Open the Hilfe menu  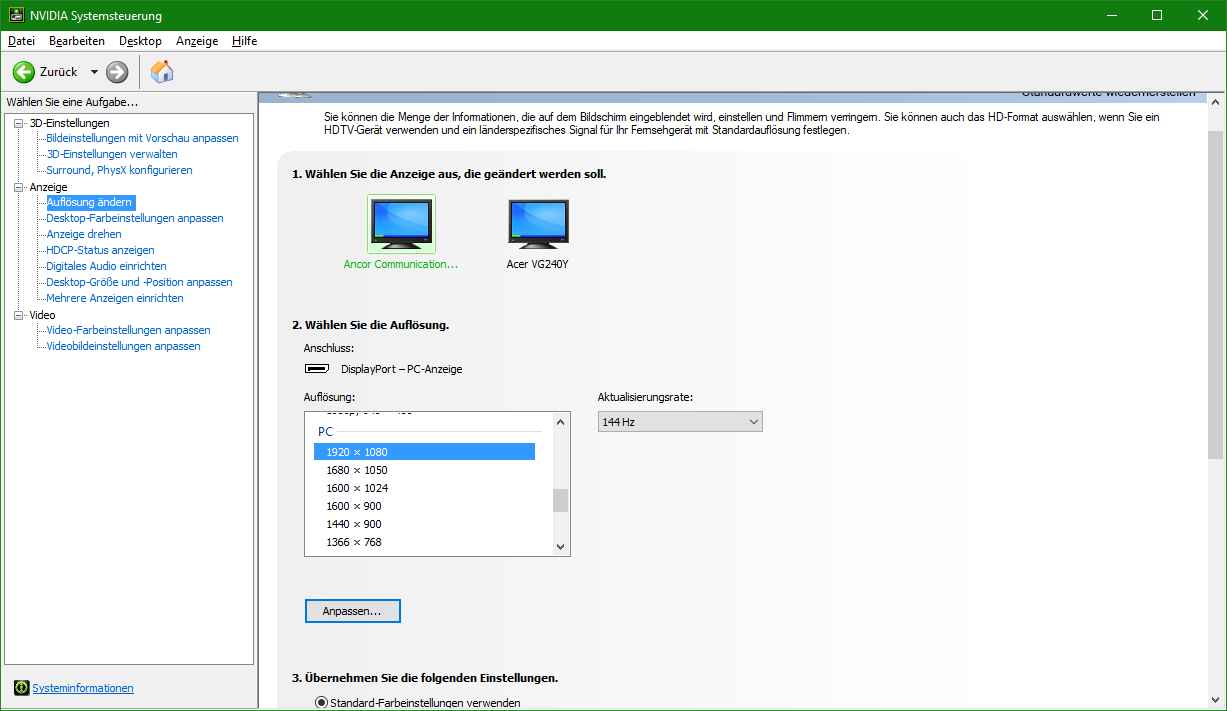244,41
